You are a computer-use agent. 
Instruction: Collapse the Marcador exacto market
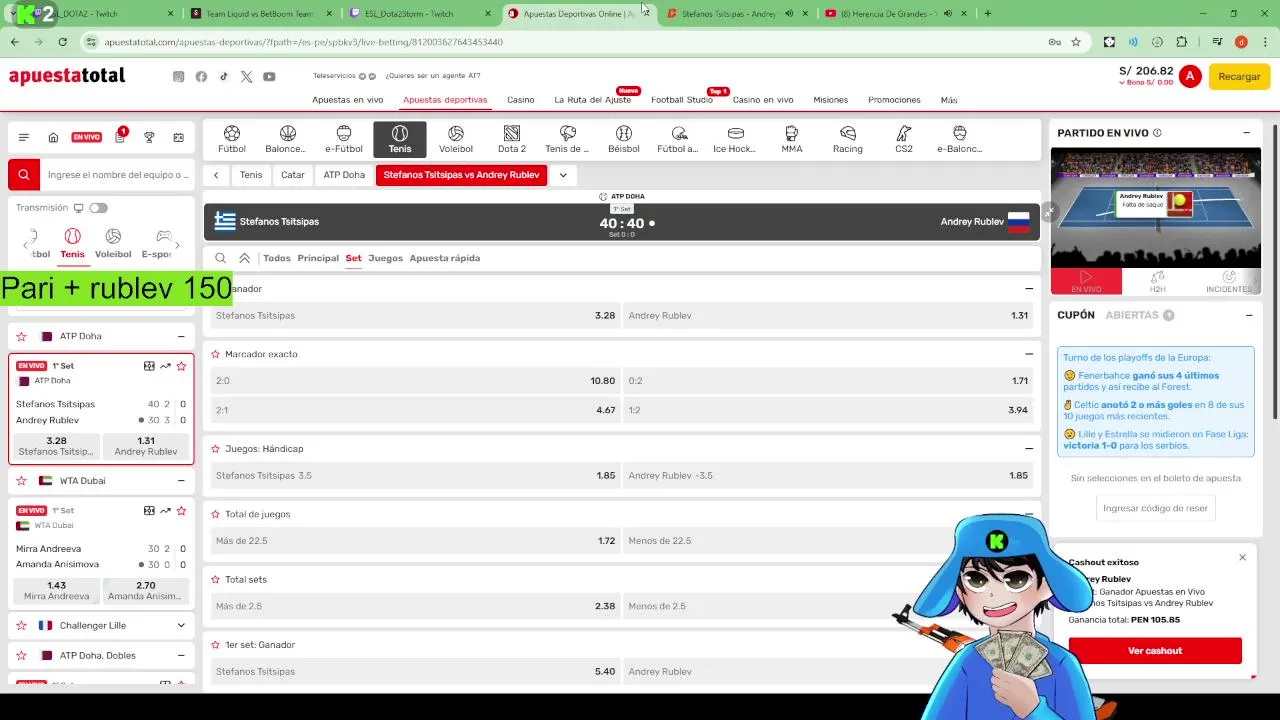tap(1029, 354)
